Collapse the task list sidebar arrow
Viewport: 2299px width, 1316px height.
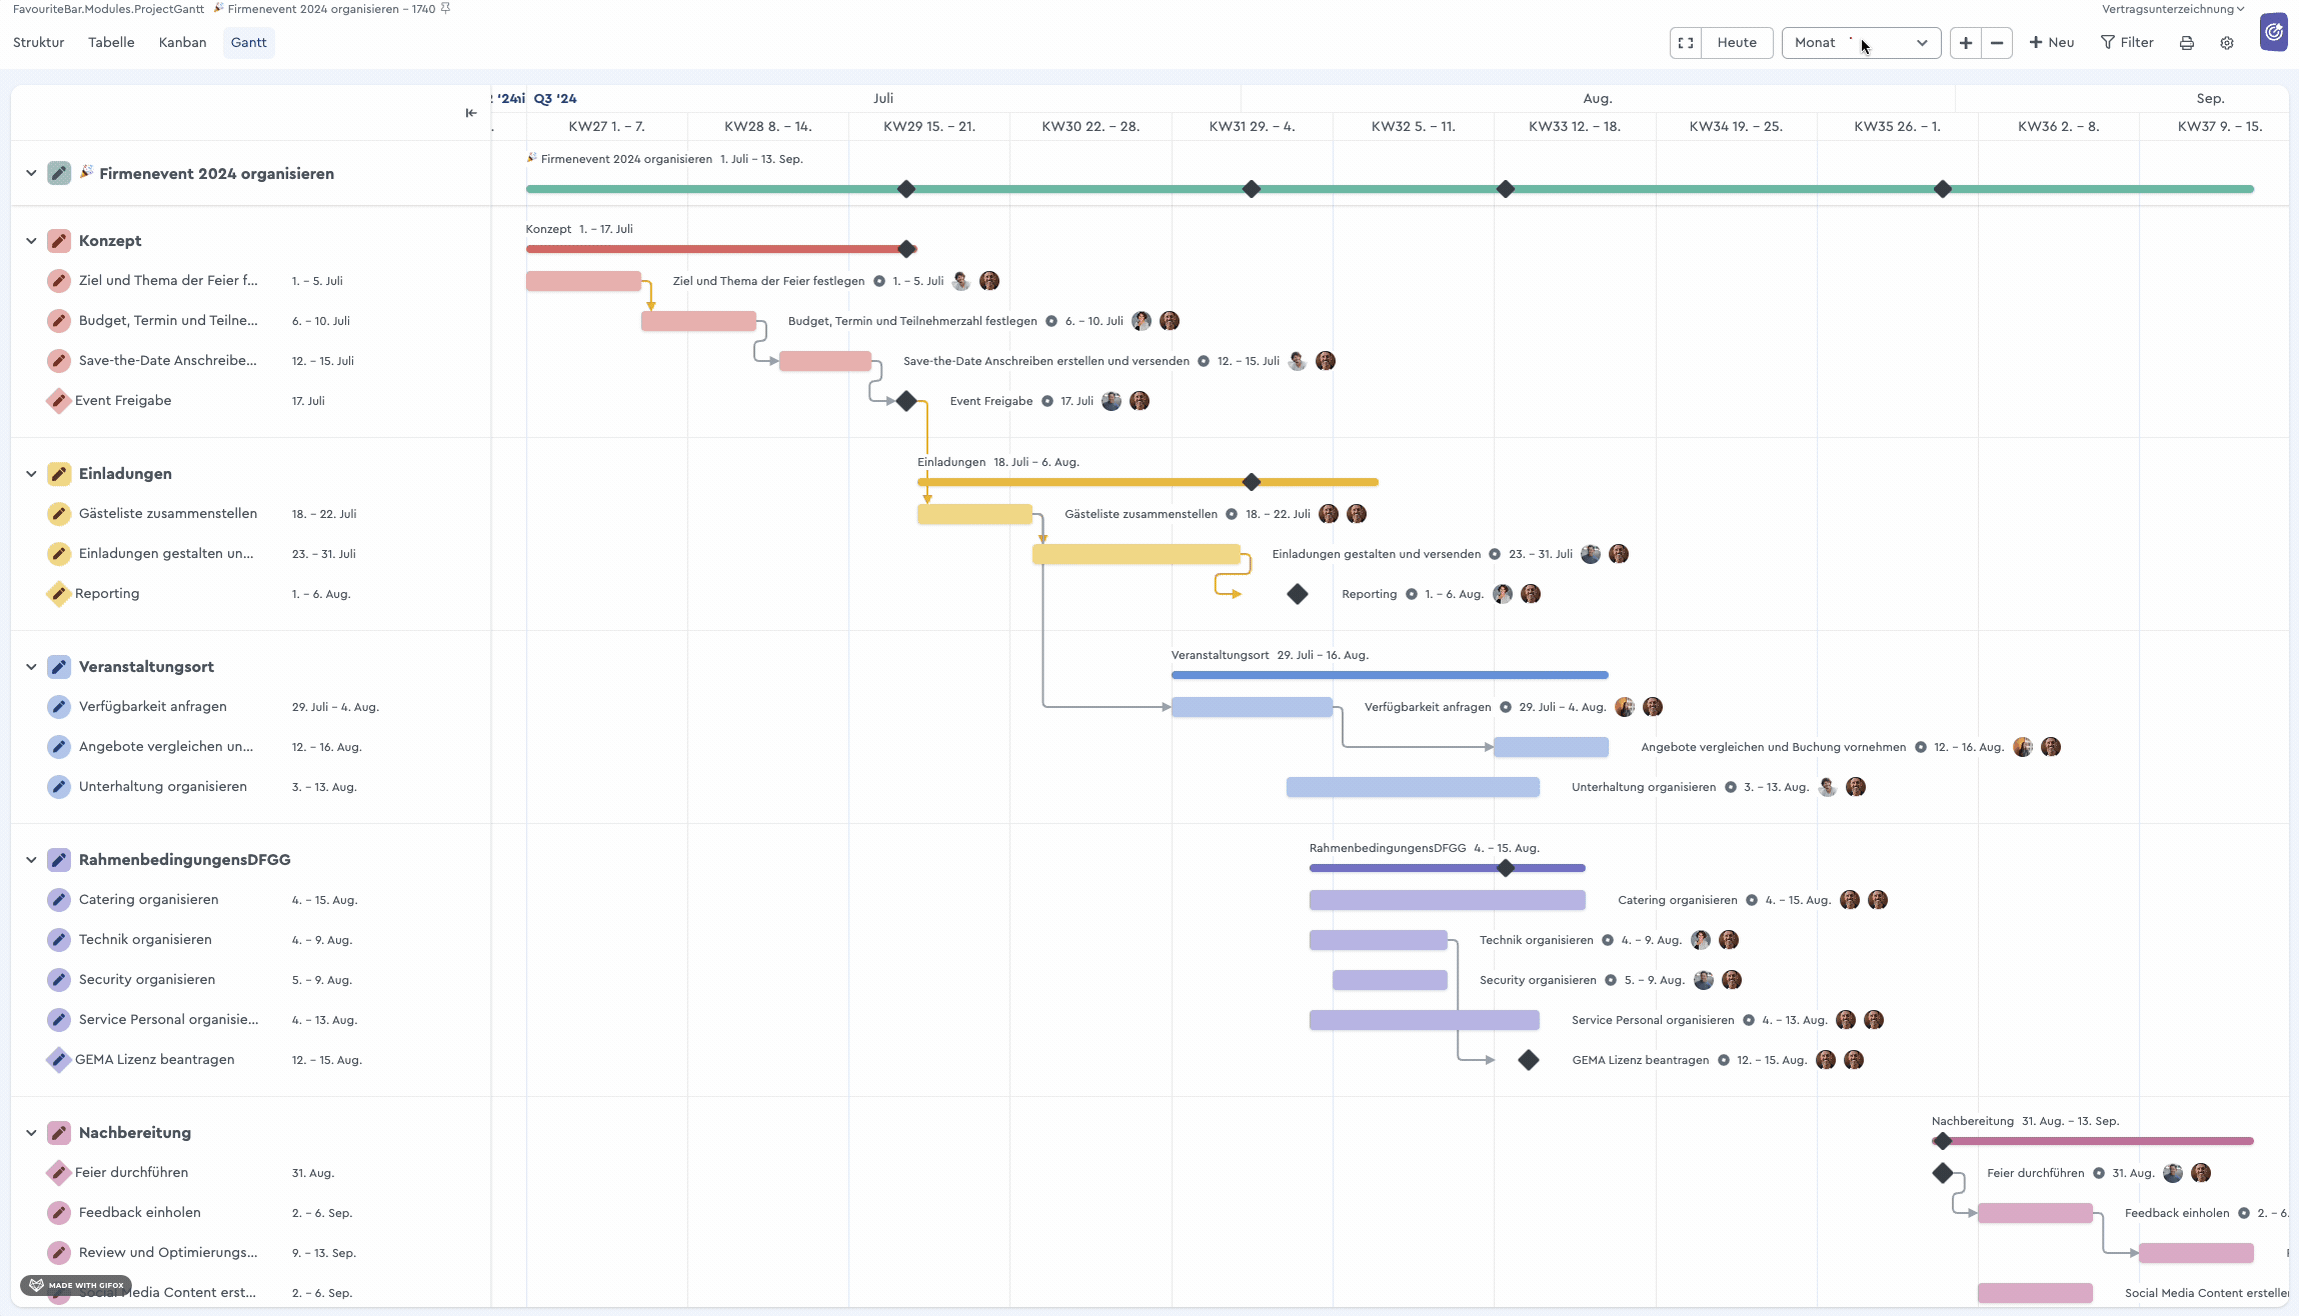coord(470,113)
